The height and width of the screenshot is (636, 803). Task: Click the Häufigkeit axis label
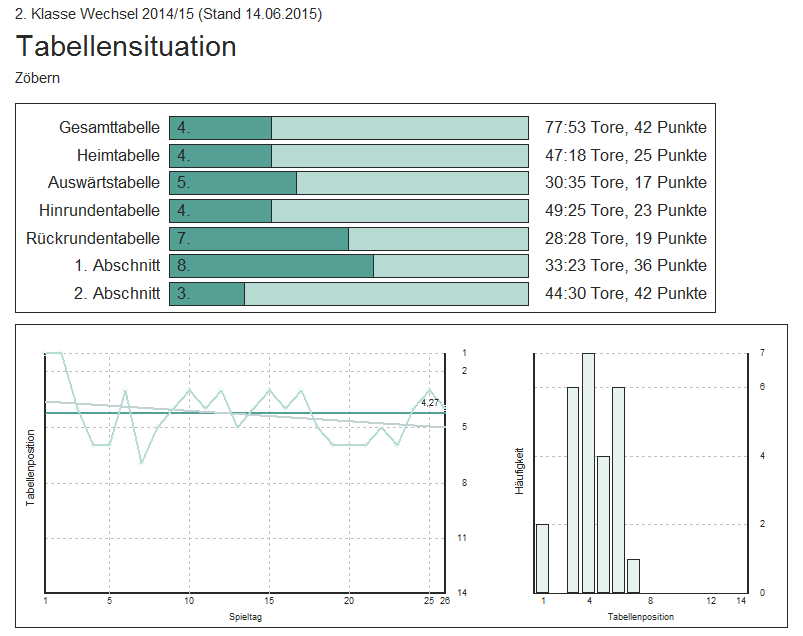coord(519,472)
